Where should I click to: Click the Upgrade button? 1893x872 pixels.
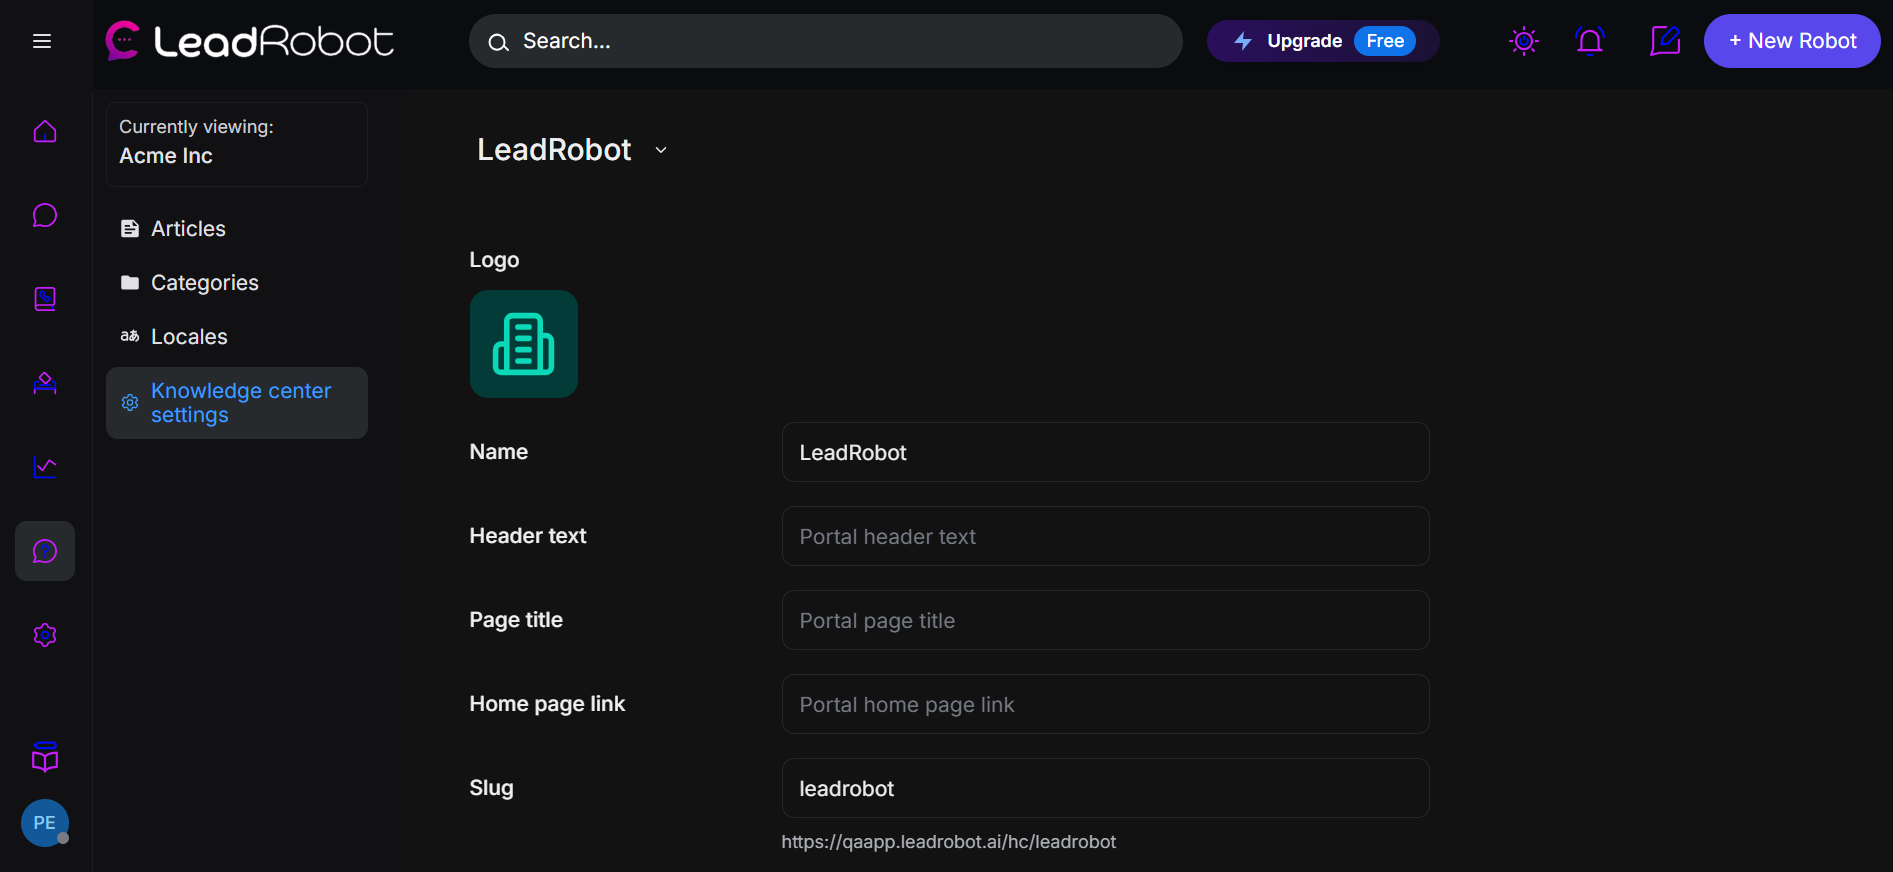click(x=1323, y=41)
